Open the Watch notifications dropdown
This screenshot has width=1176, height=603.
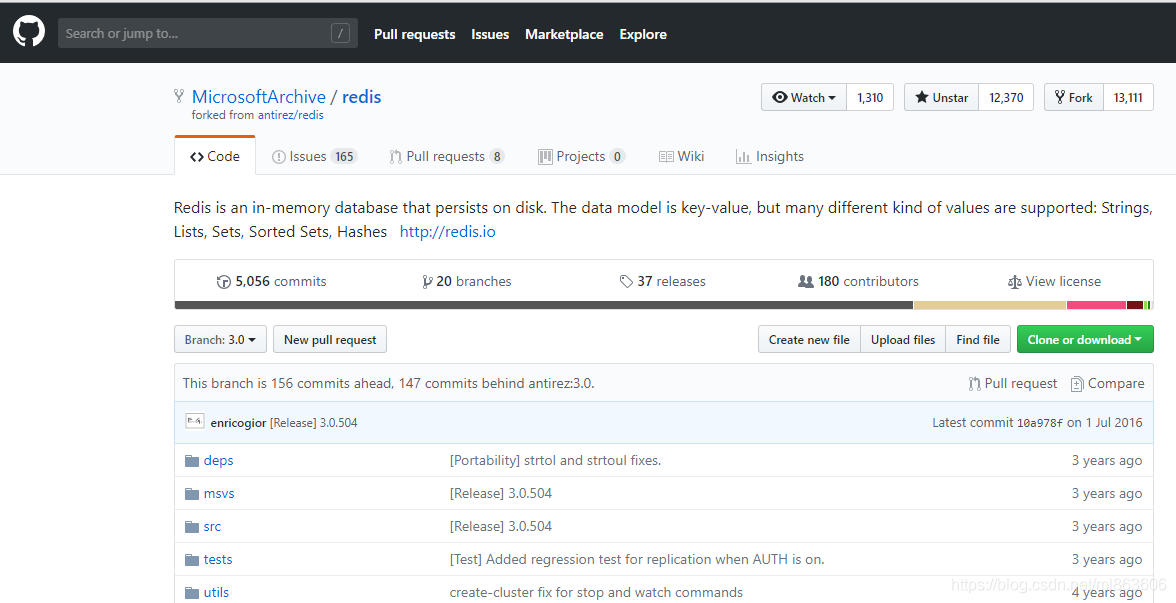tap(804, 97)
